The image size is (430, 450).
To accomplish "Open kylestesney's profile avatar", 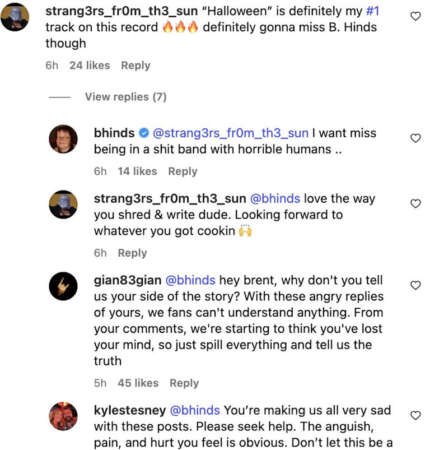I will point(63,416).
